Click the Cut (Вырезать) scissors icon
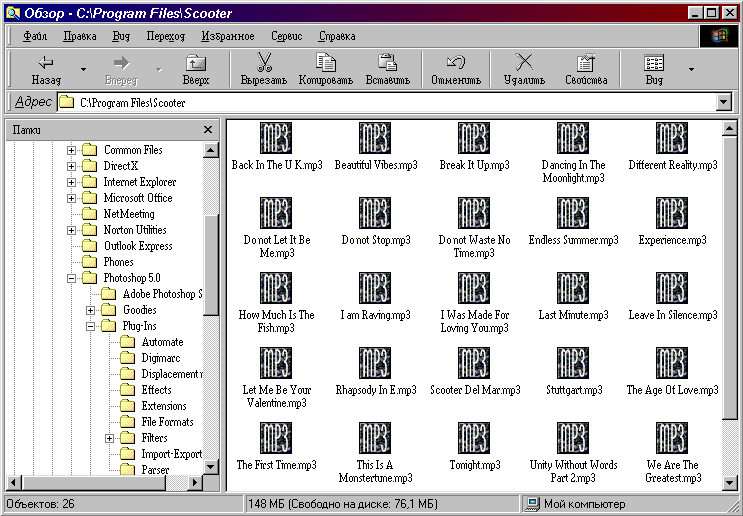The height and width of the screenshot is (516, 743). [264, 63]
